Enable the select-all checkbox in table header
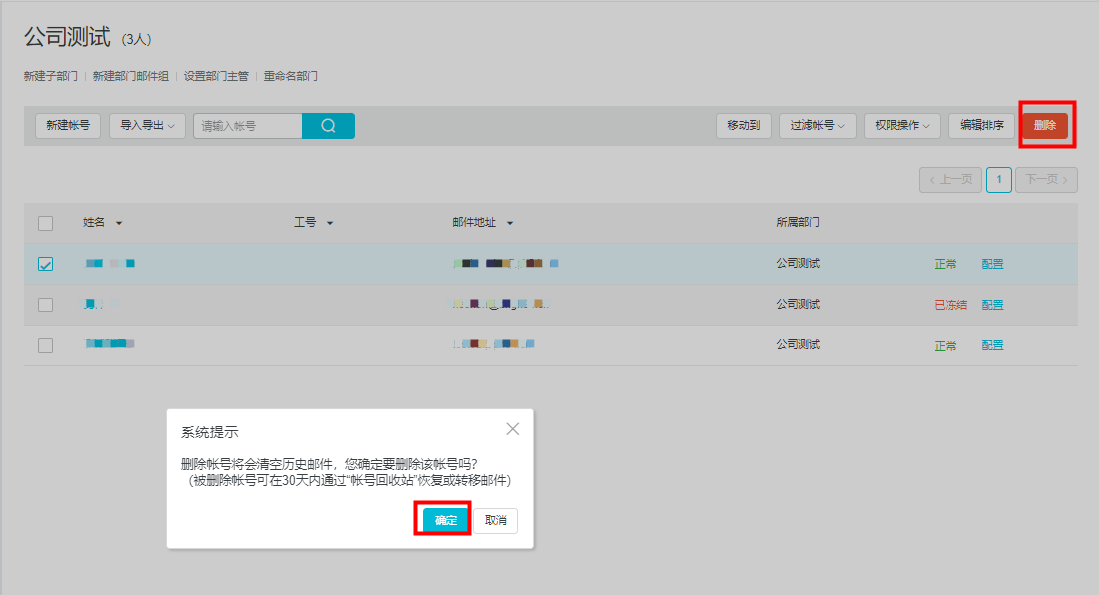 [x=44, y=222]
